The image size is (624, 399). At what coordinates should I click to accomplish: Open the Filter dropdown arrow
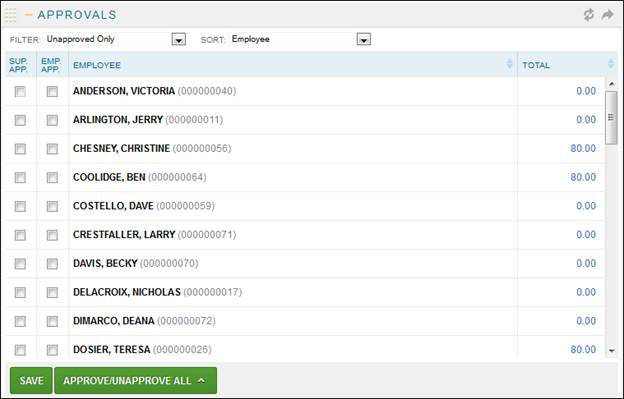coord(179,39)
